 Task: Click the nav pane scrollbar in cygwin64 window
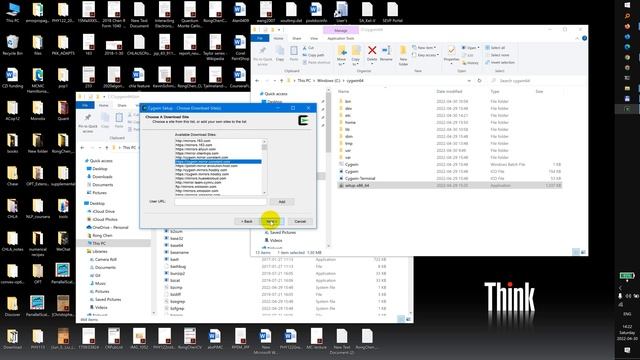pos(328,167)
